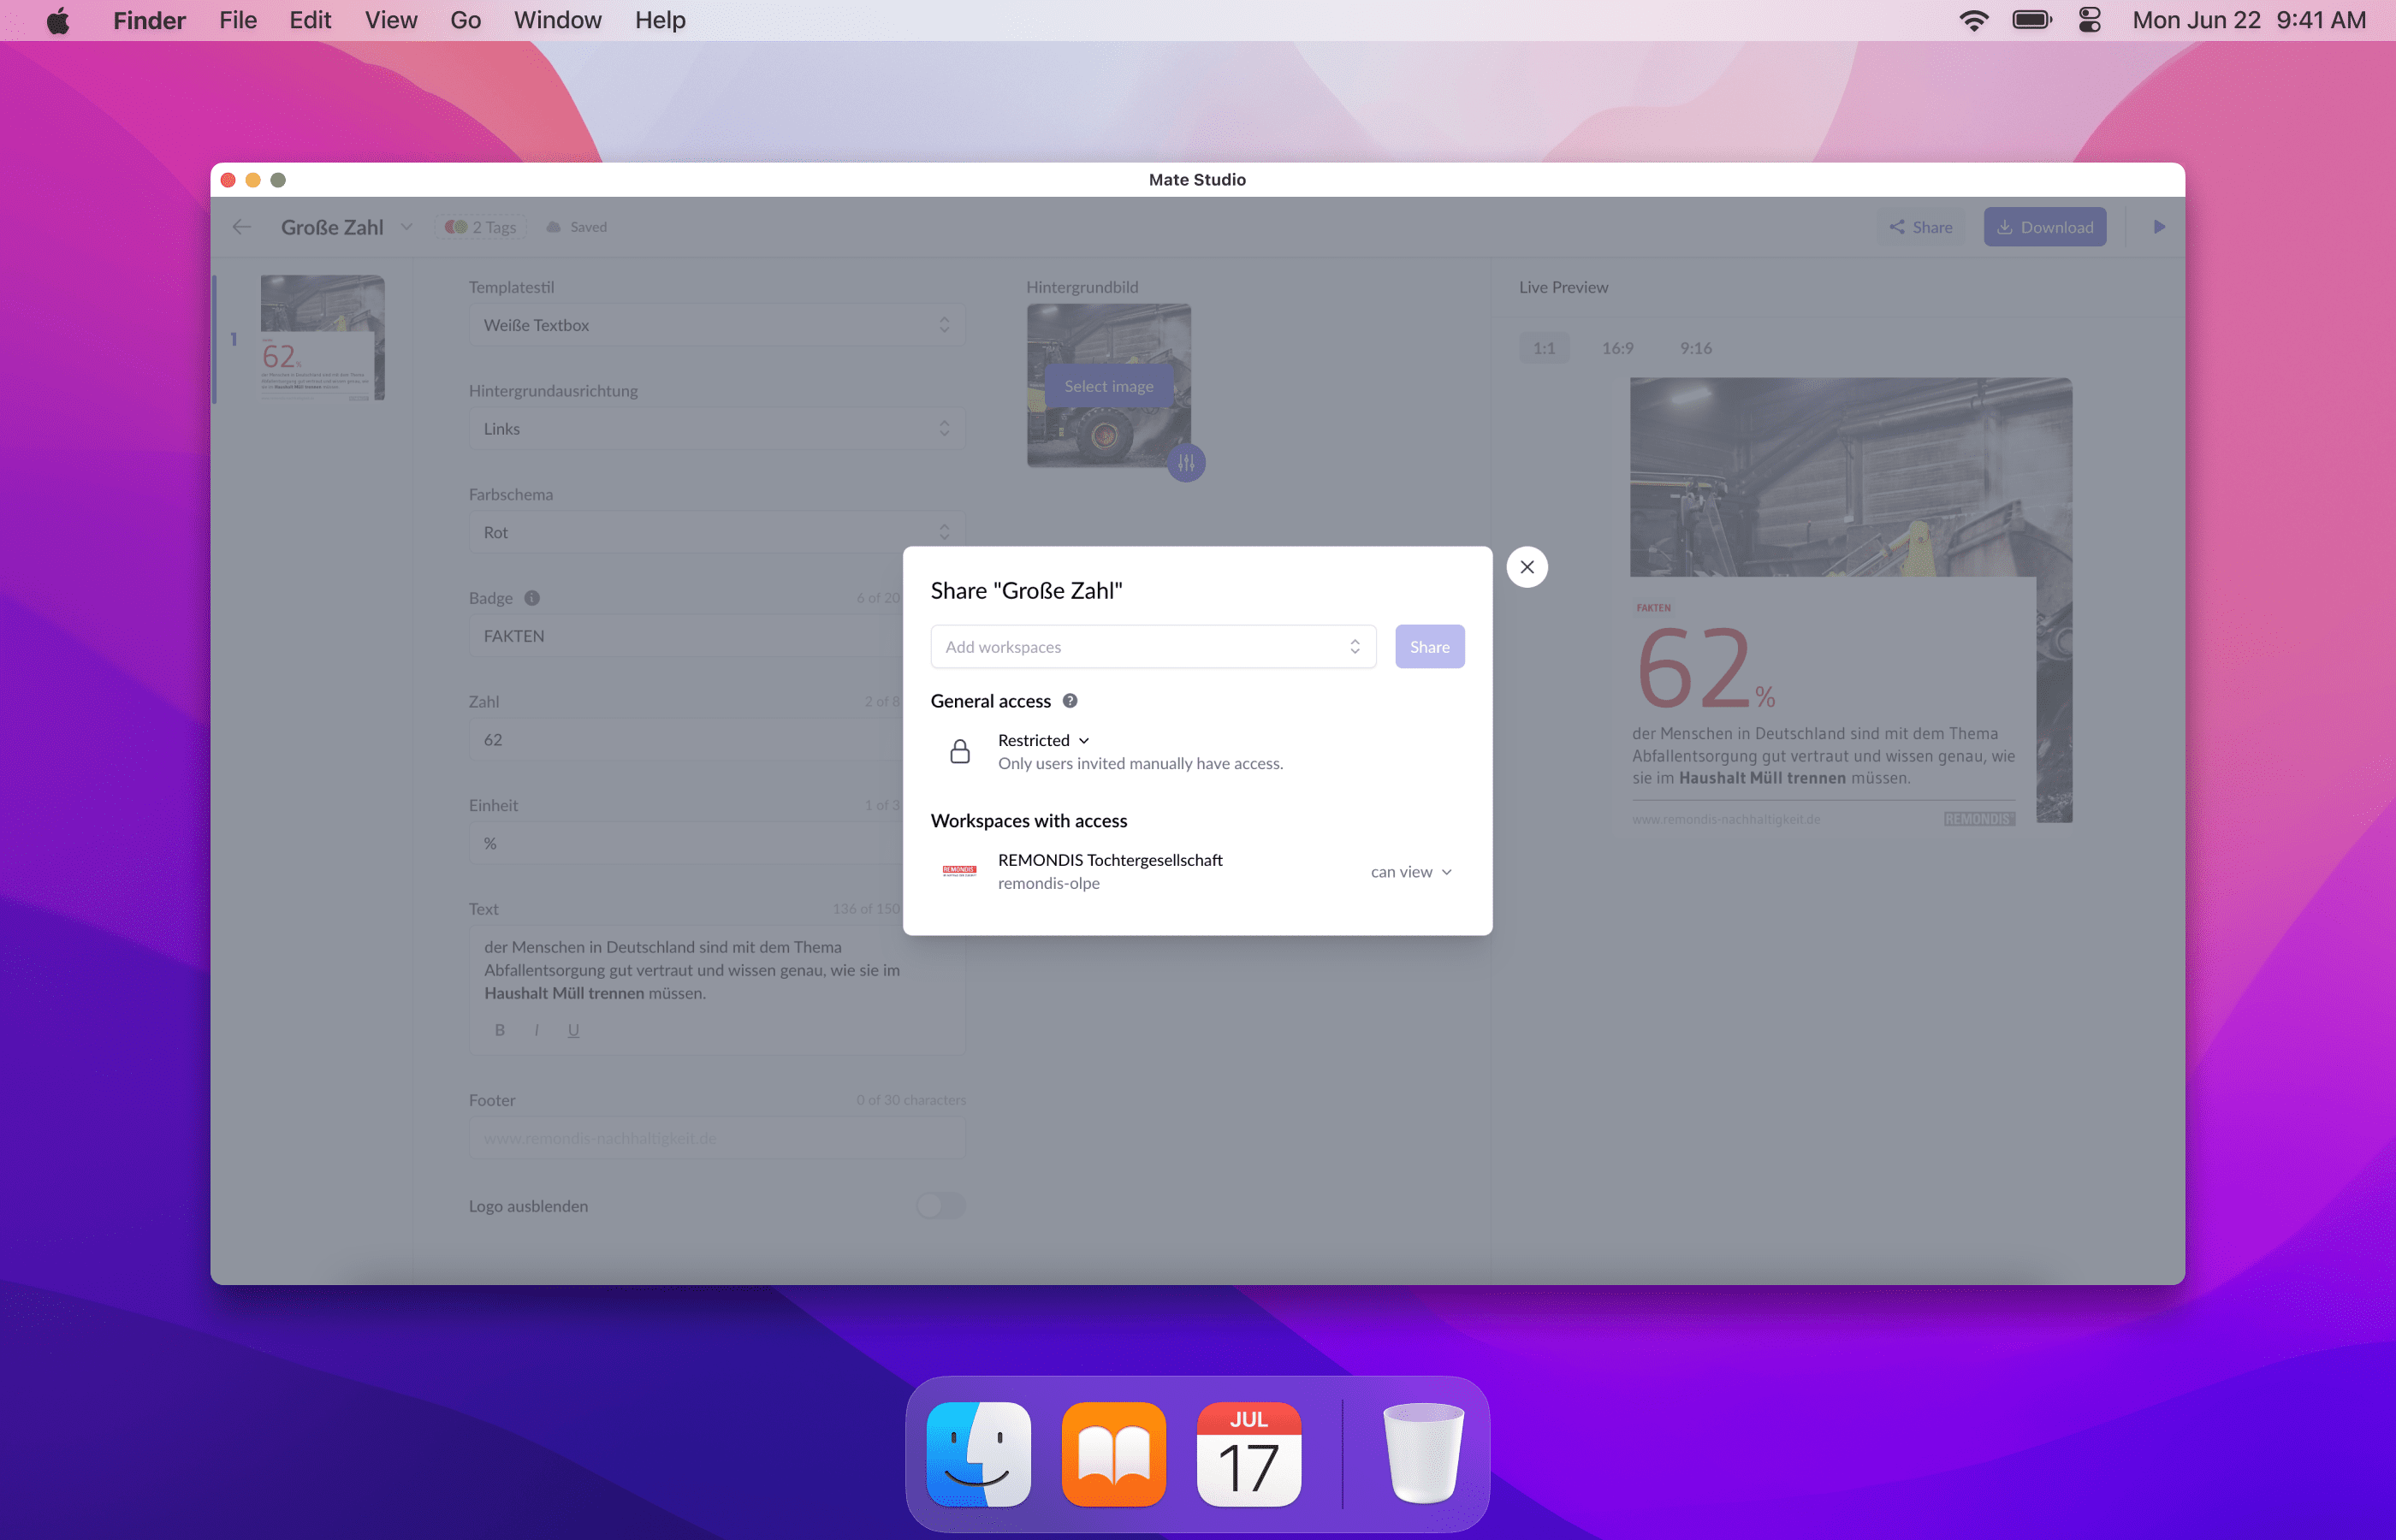Start the preview play button
The width and height of the screenshot is (2396, 1540).
click(x=2159, y=227)
